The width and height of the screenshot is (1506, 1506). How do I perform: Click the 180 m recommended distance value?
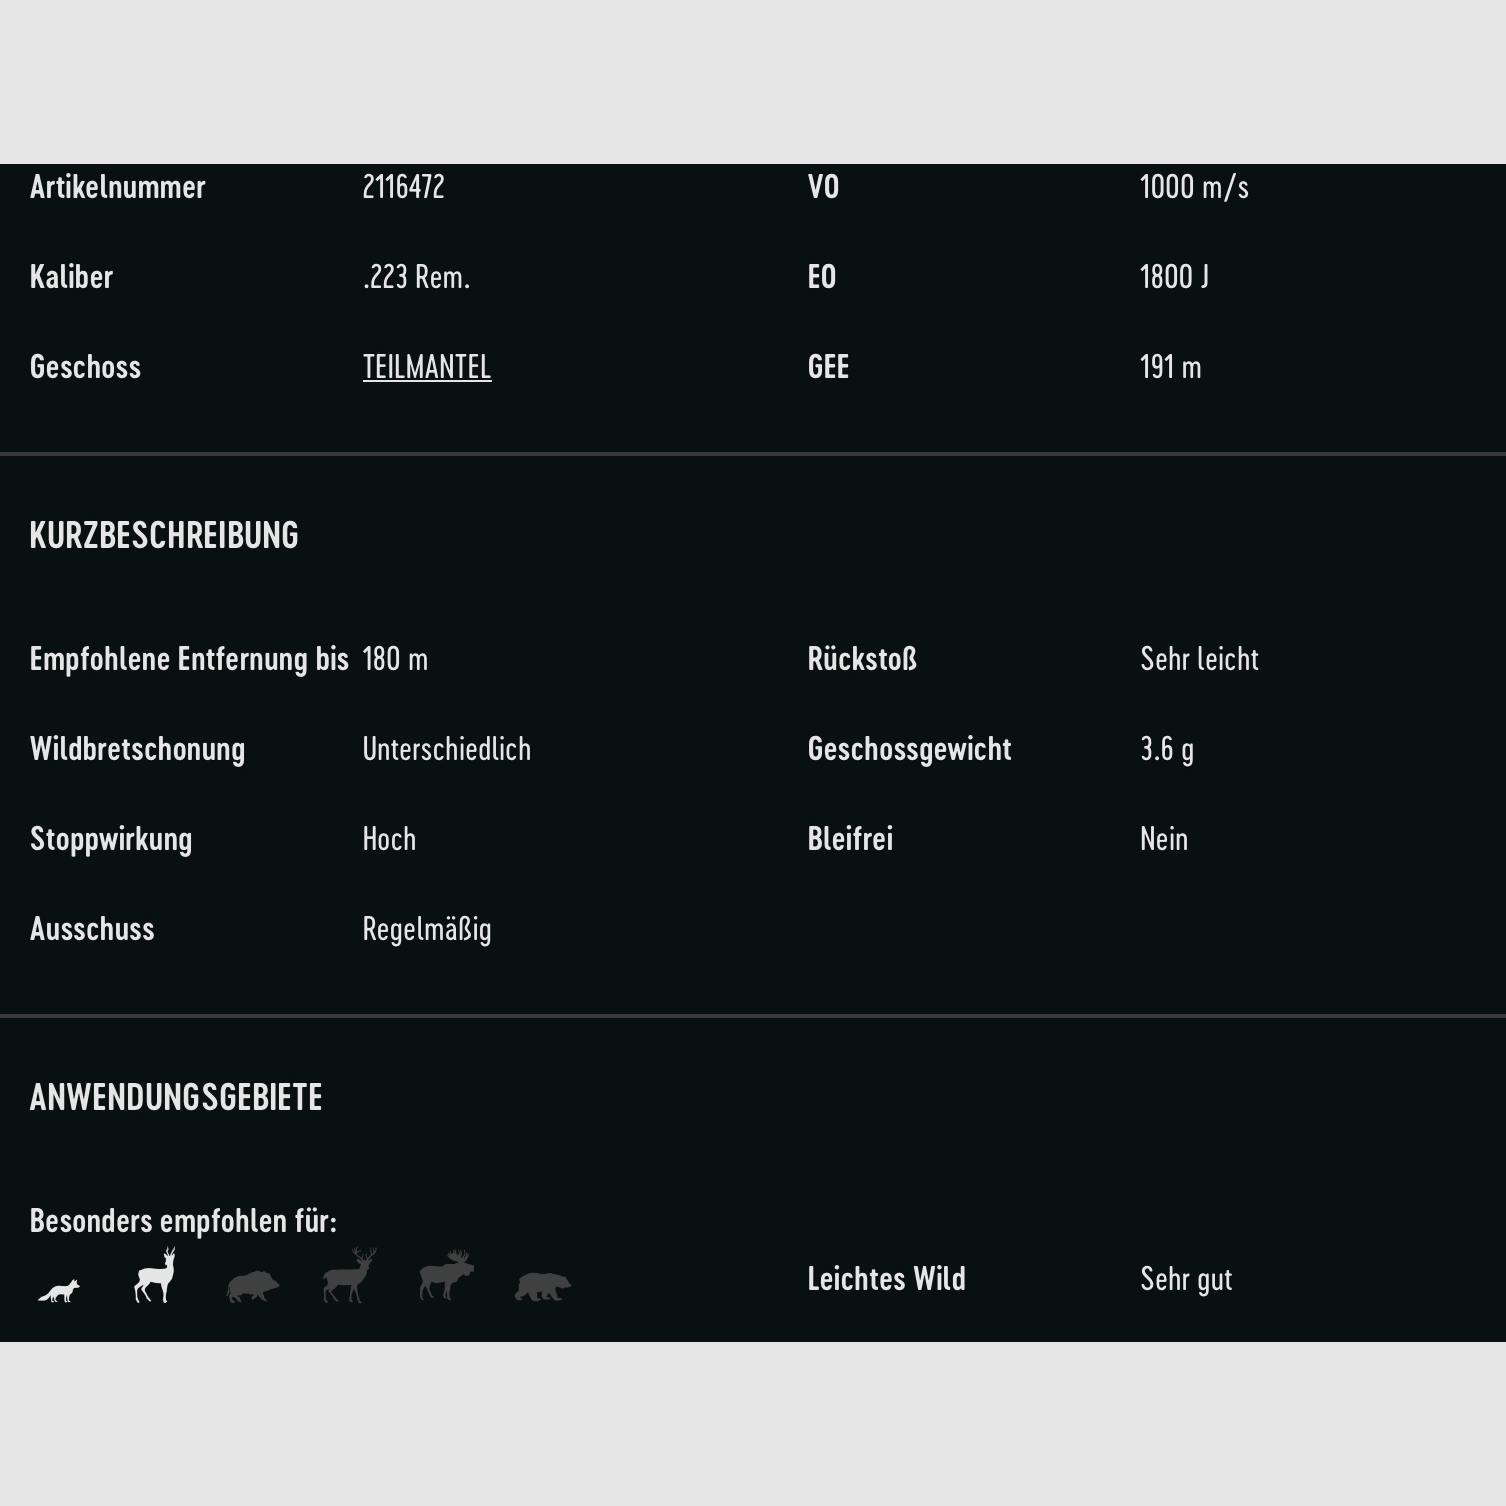click(x=395, y=659)
